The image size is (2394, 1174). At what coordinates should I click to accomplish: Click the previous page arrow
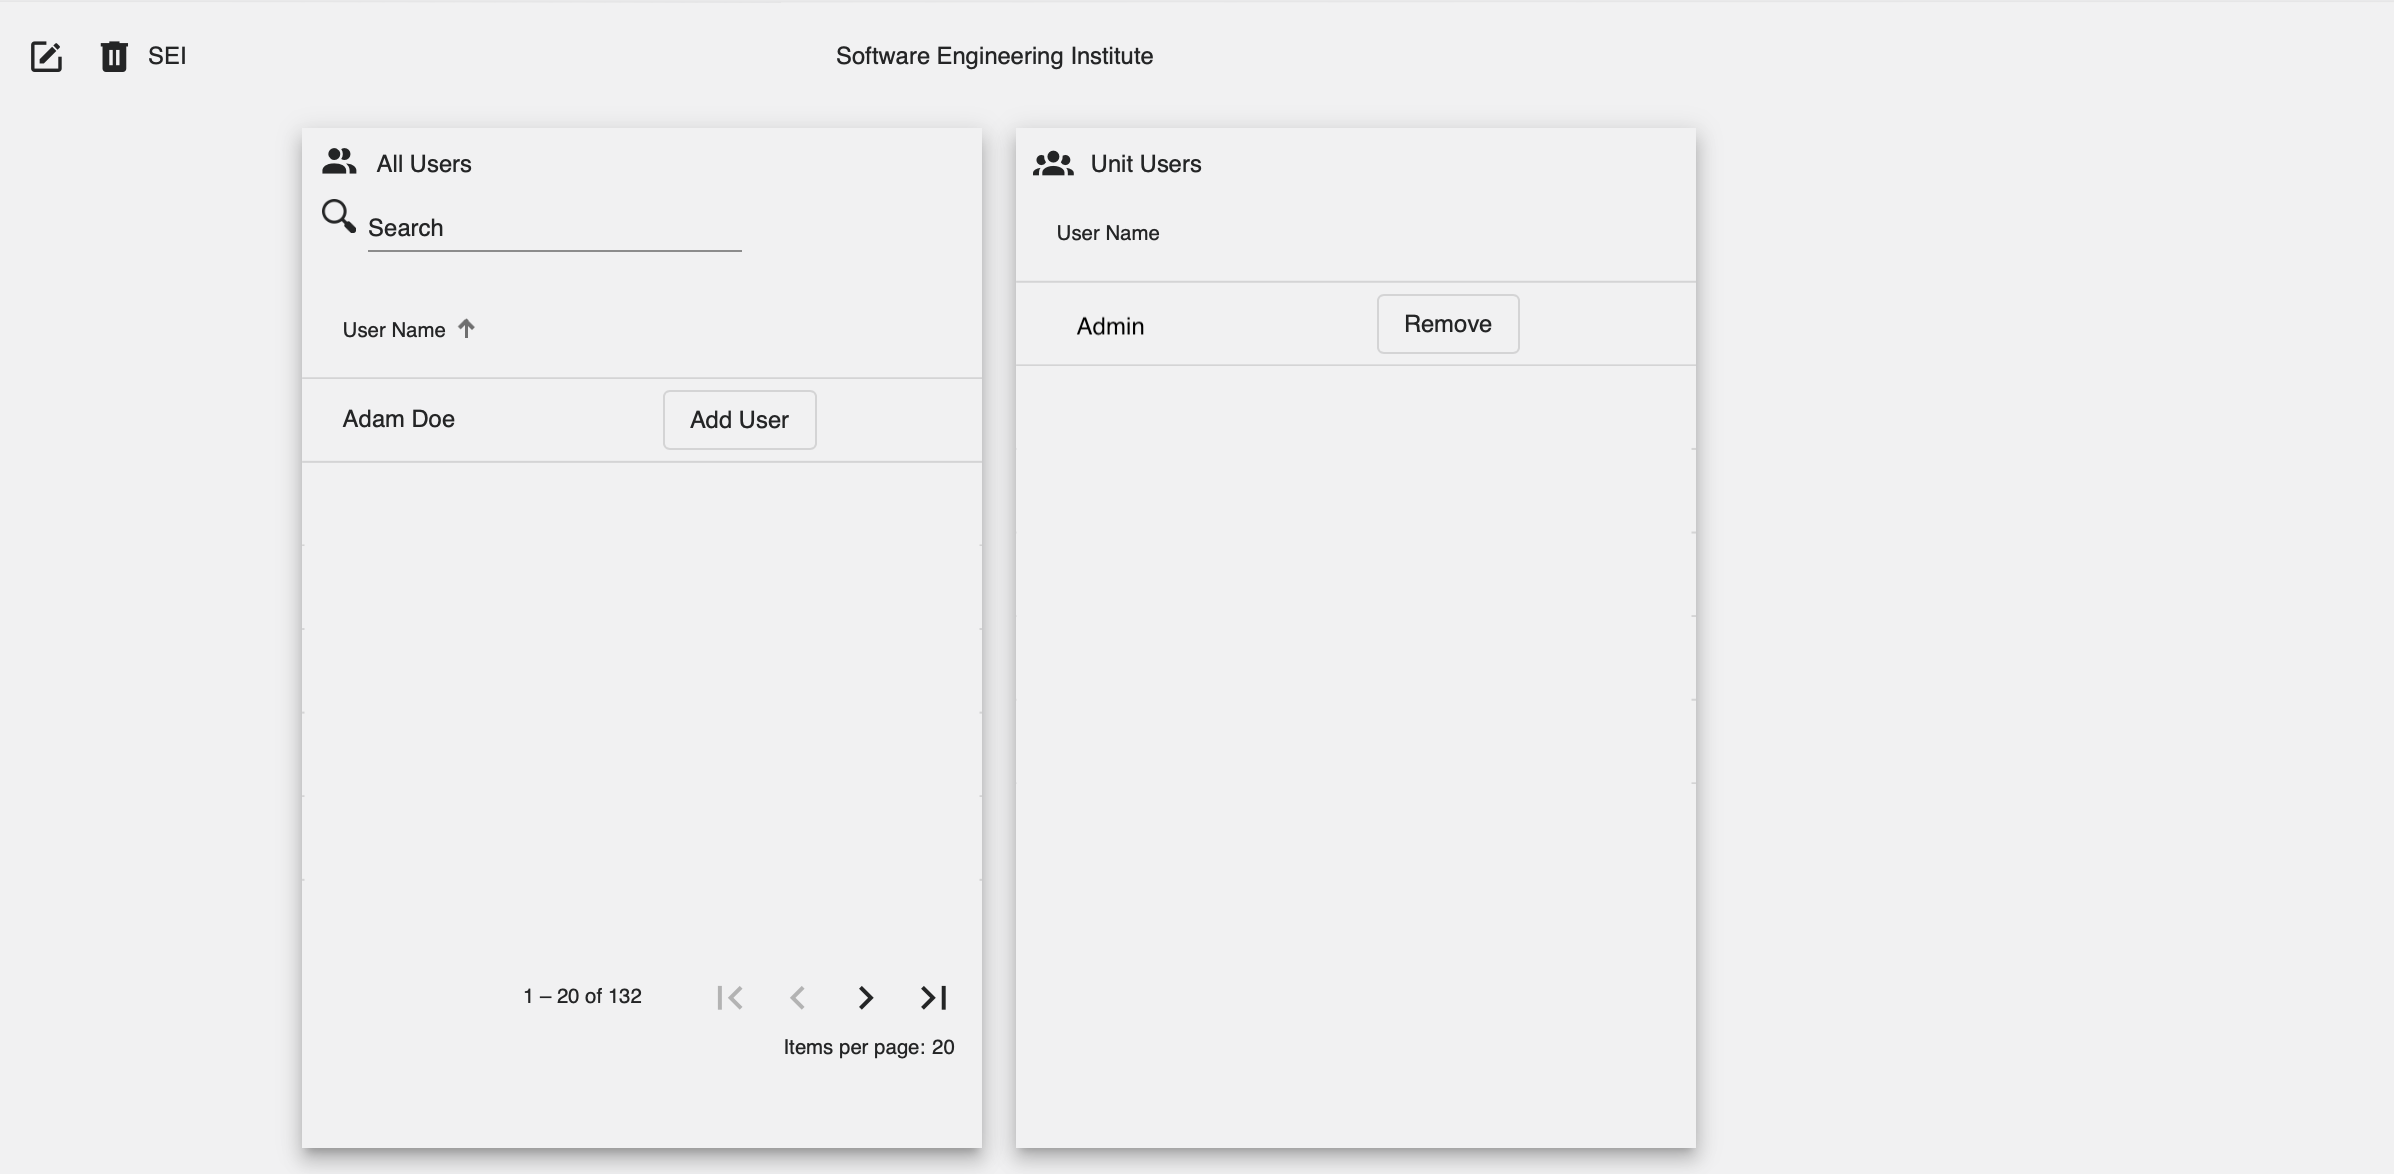tap(797, 997)
